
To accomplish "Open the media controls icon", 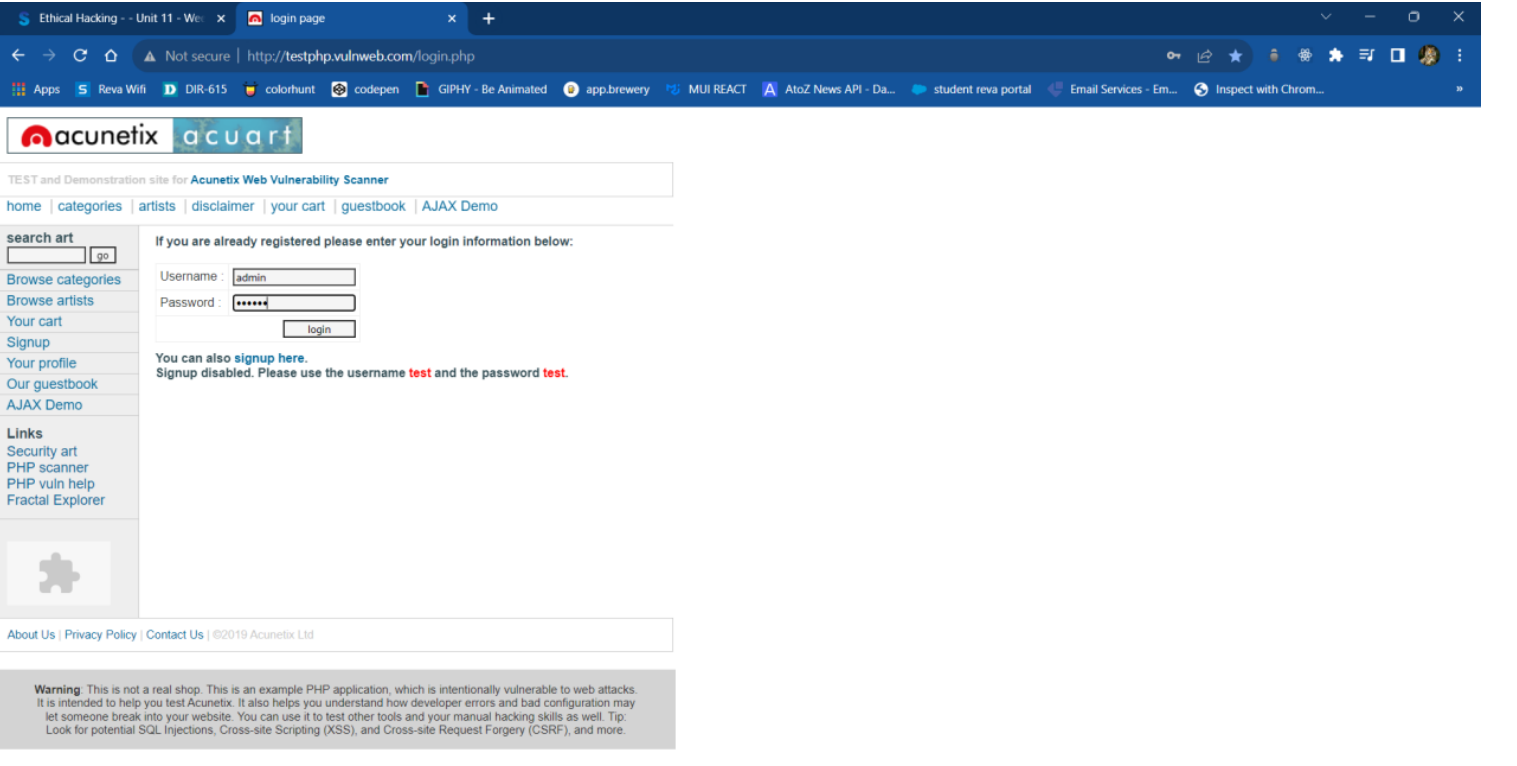I will (x=1366, y=56).
